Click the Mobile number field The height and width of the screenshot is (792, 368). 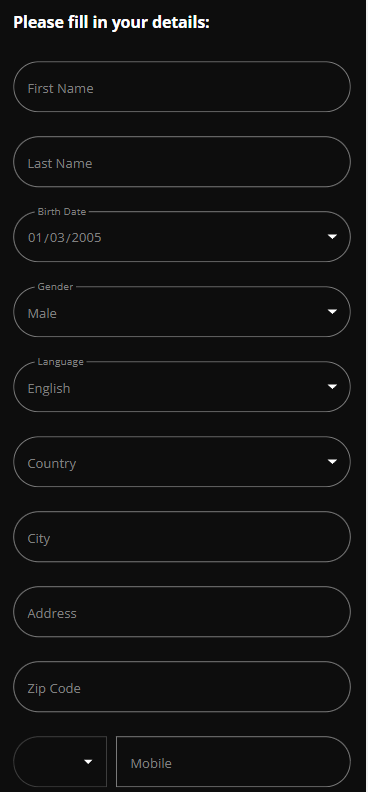pyautogui.click(x=233, y=761)
